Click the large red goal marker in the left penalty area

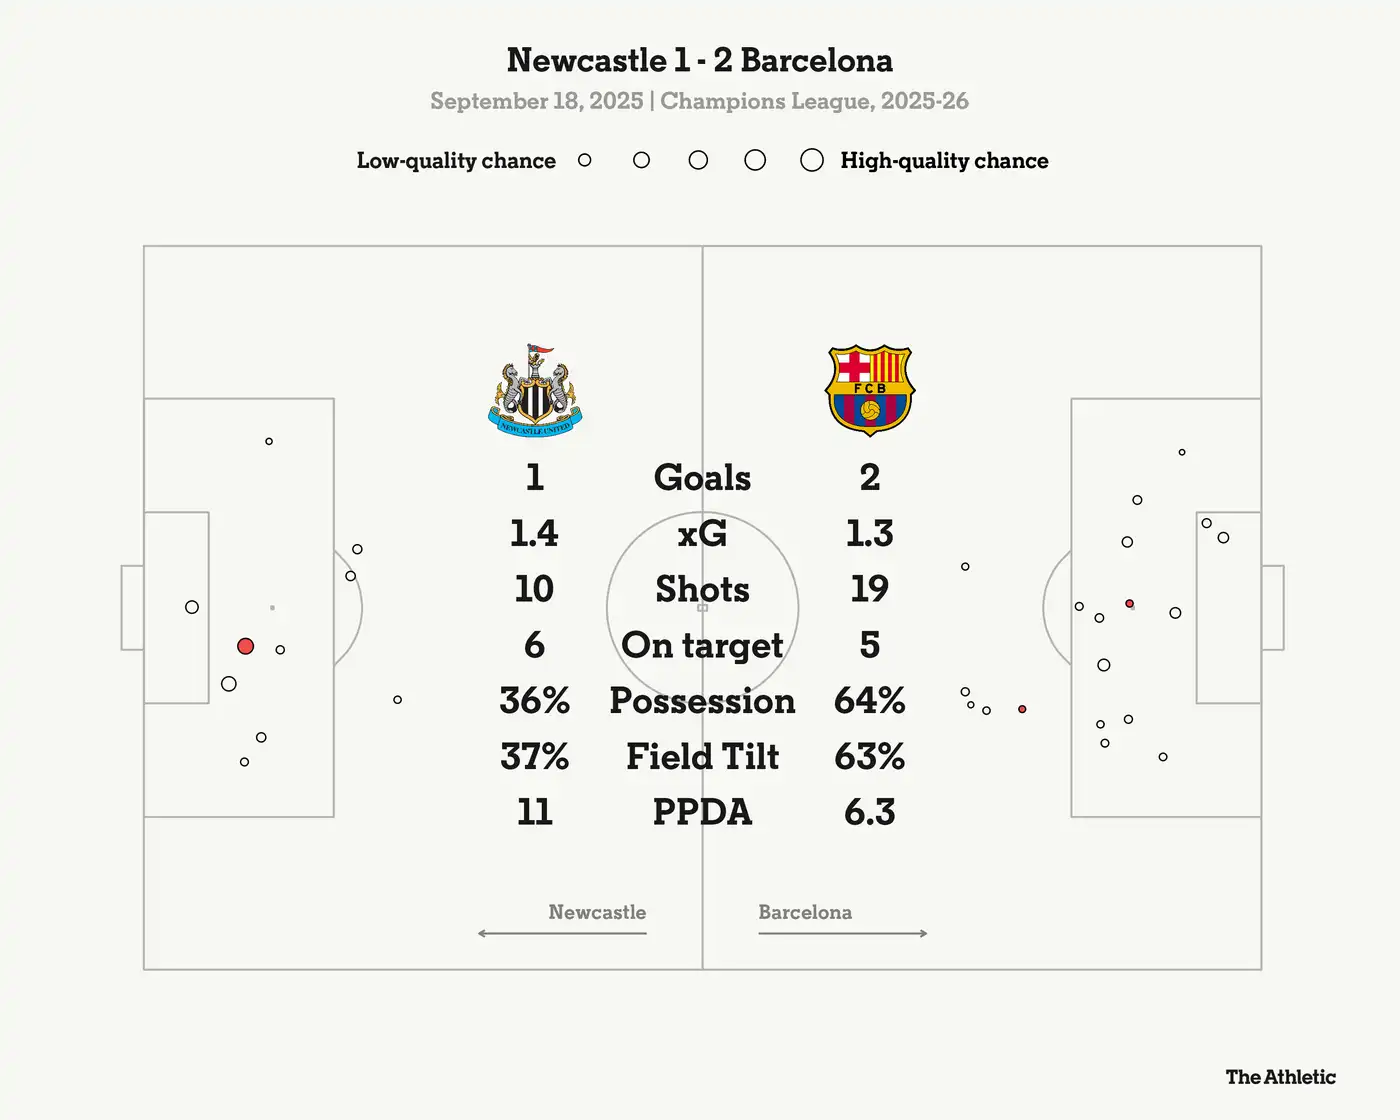(x=246, y=647)
